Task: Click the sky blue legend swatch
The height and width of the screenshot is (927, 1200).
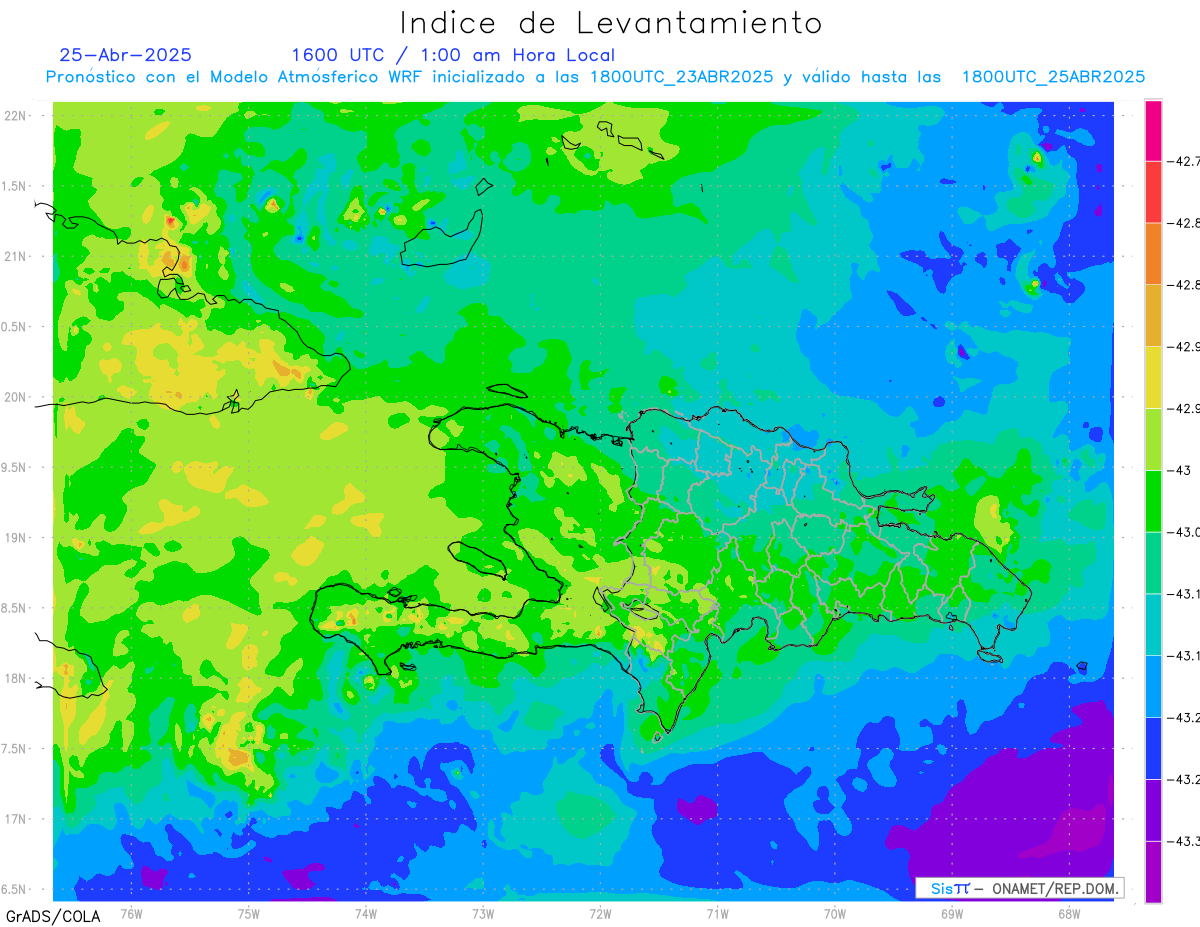Action: [1153, 685]
